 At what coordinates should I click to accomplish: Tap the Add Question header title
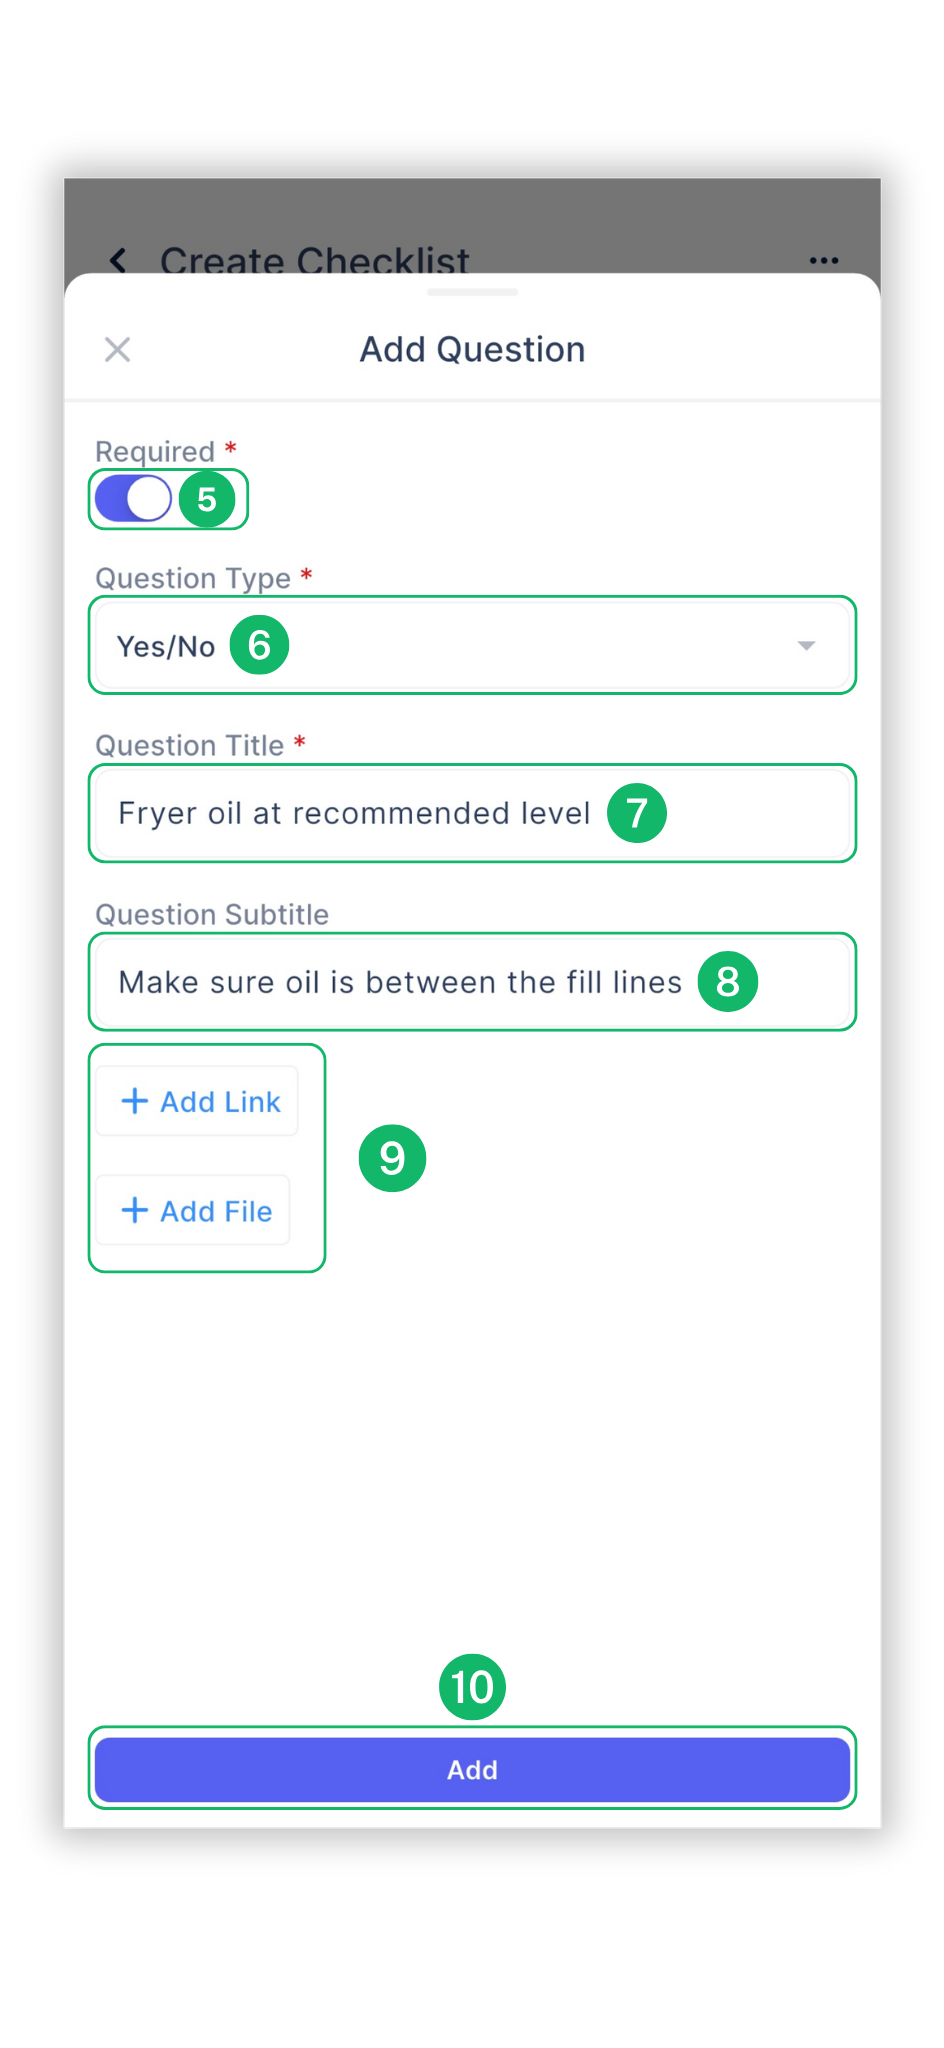[471, 348]
